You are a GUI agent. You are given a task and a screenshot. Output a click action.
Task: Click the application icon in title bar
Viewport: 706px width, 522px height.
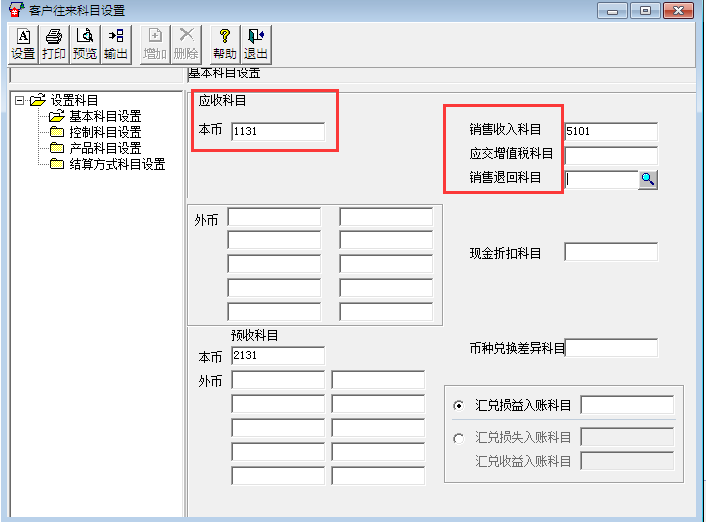[x=14, y=10]
